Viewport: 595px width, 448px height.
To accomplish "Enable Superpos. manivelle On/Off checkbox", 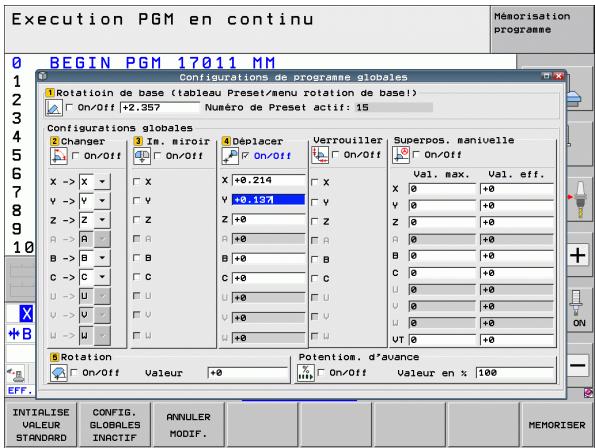I will pyautogui.click(x=416, y=155).
